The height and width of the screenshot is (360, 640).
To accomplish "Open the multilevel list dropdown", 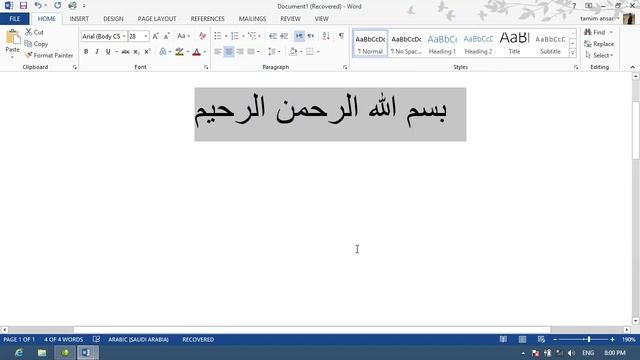I will pos(260,36).
